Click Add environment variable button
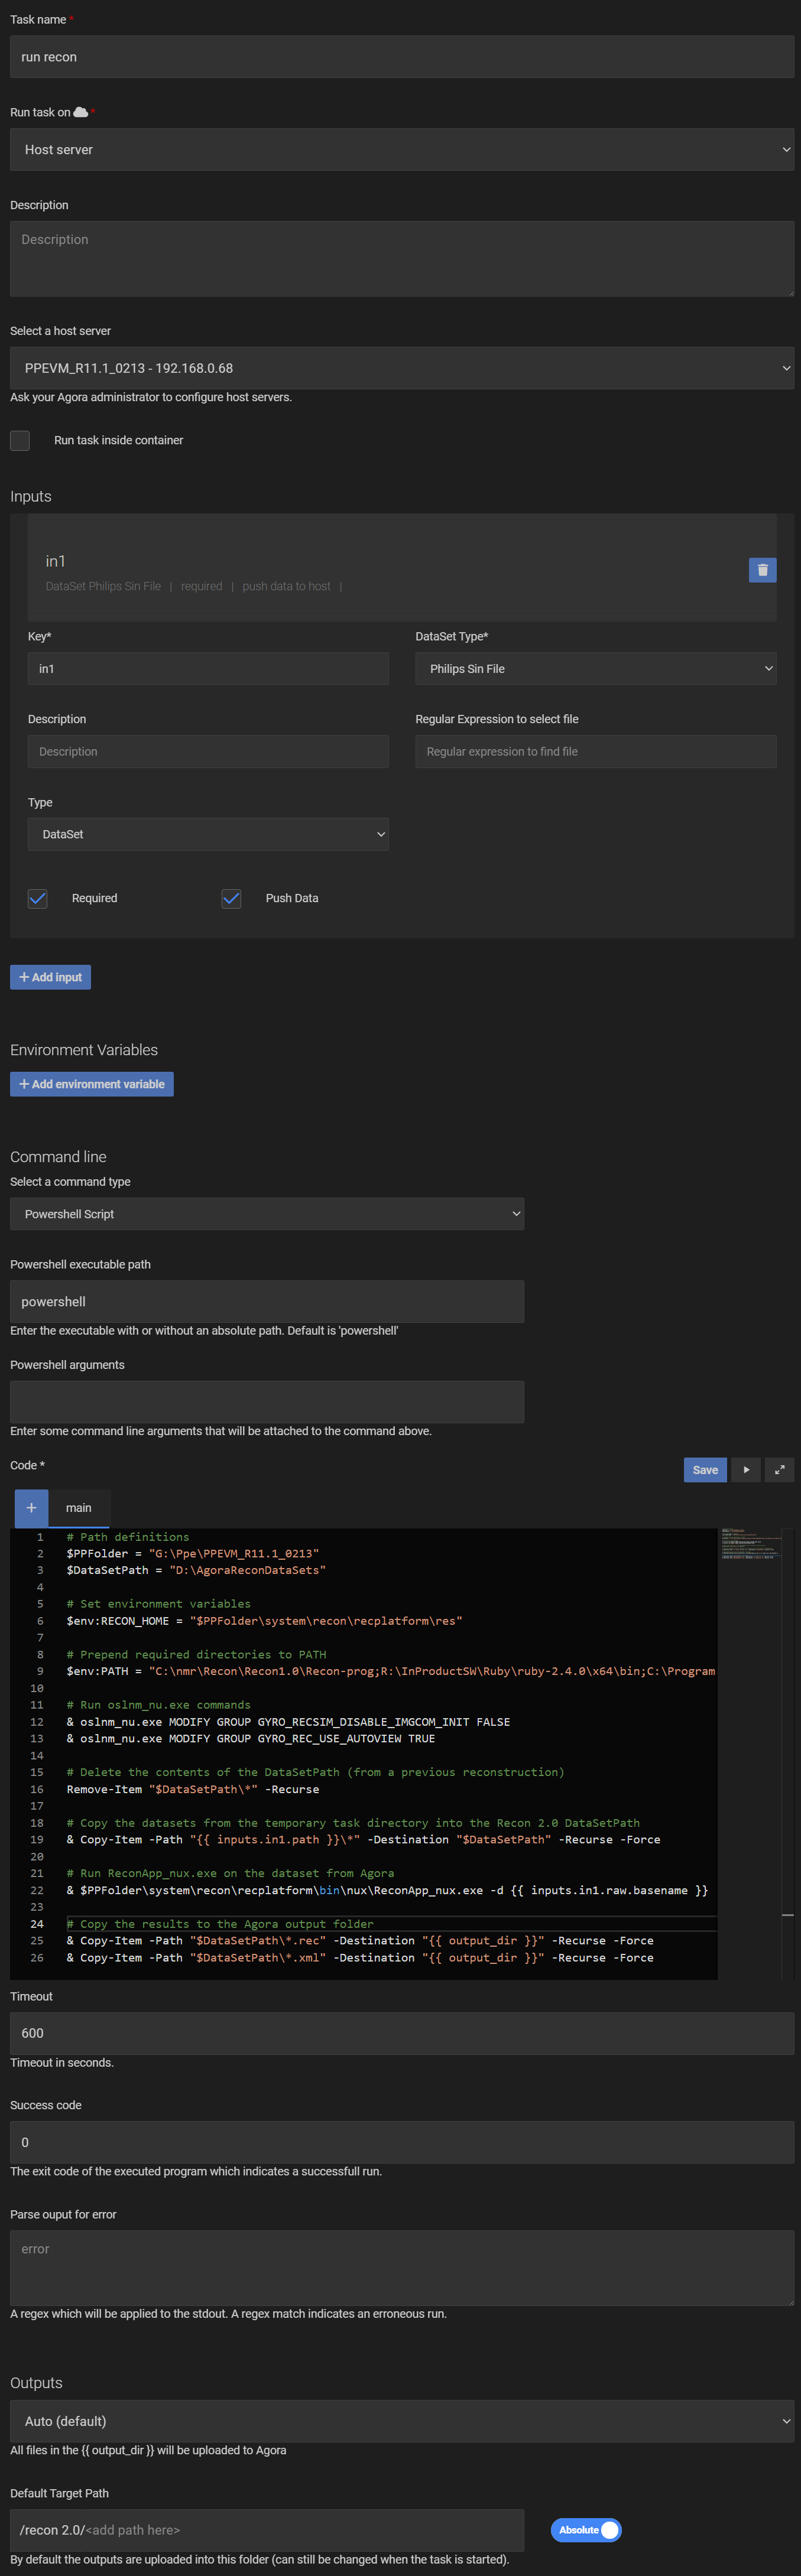The image size is (801, 2576). point(92,1084)
